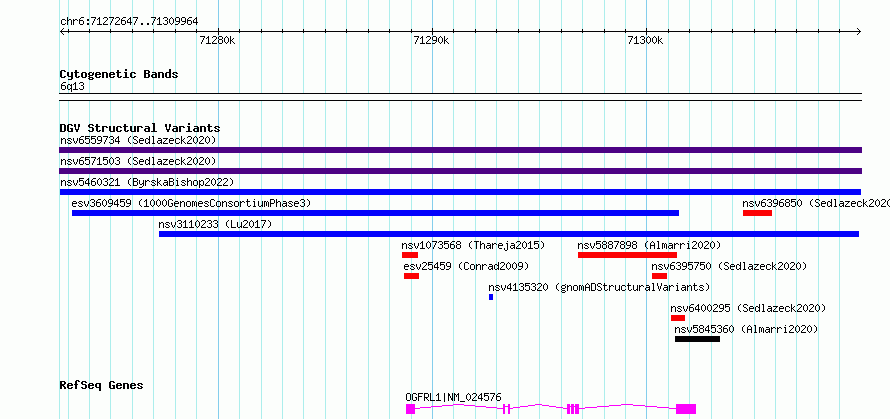Select the small nsv4135320 blue marker
Image resolution: width=890 pixels, height=419 pixels.
pyautogui.click(x=491, y=297)
